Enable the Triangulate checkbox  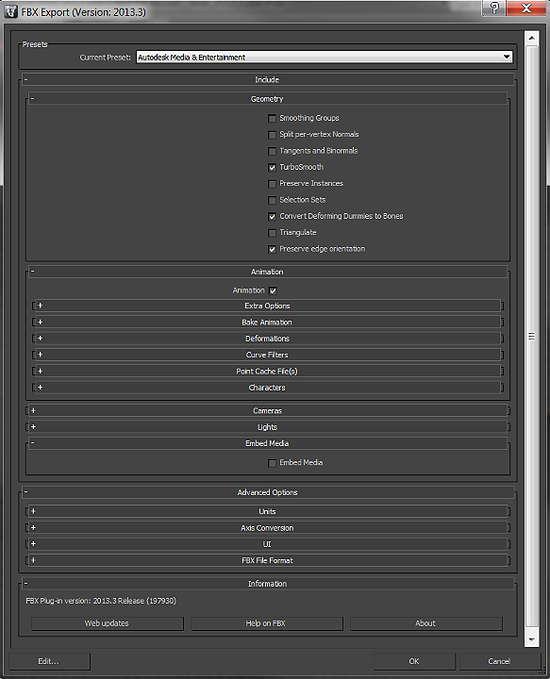pyautogui.click(x=272, y=233)
